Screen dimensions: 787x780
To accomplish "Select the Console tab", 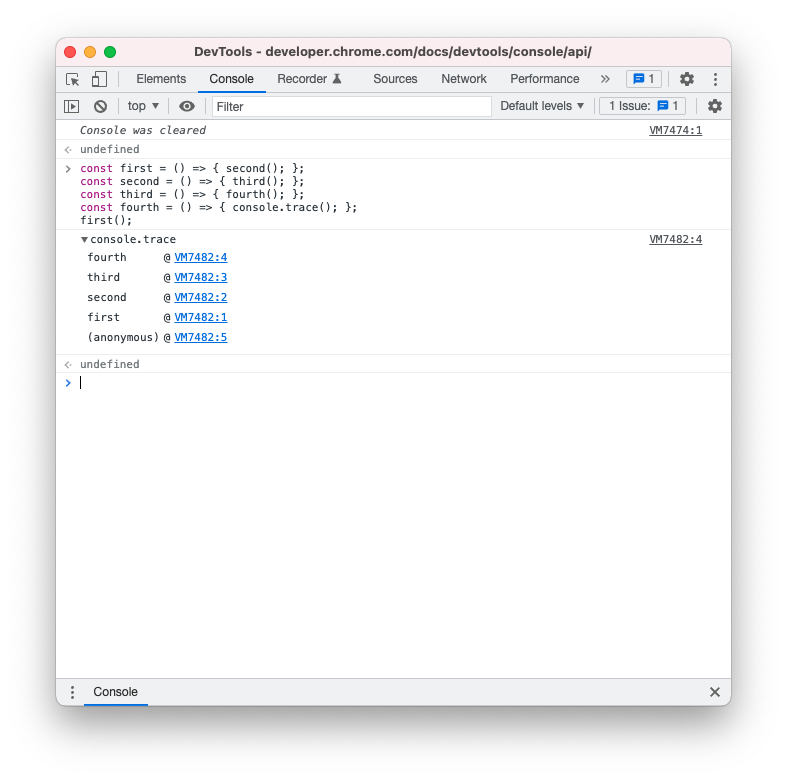I will (231, 79).
